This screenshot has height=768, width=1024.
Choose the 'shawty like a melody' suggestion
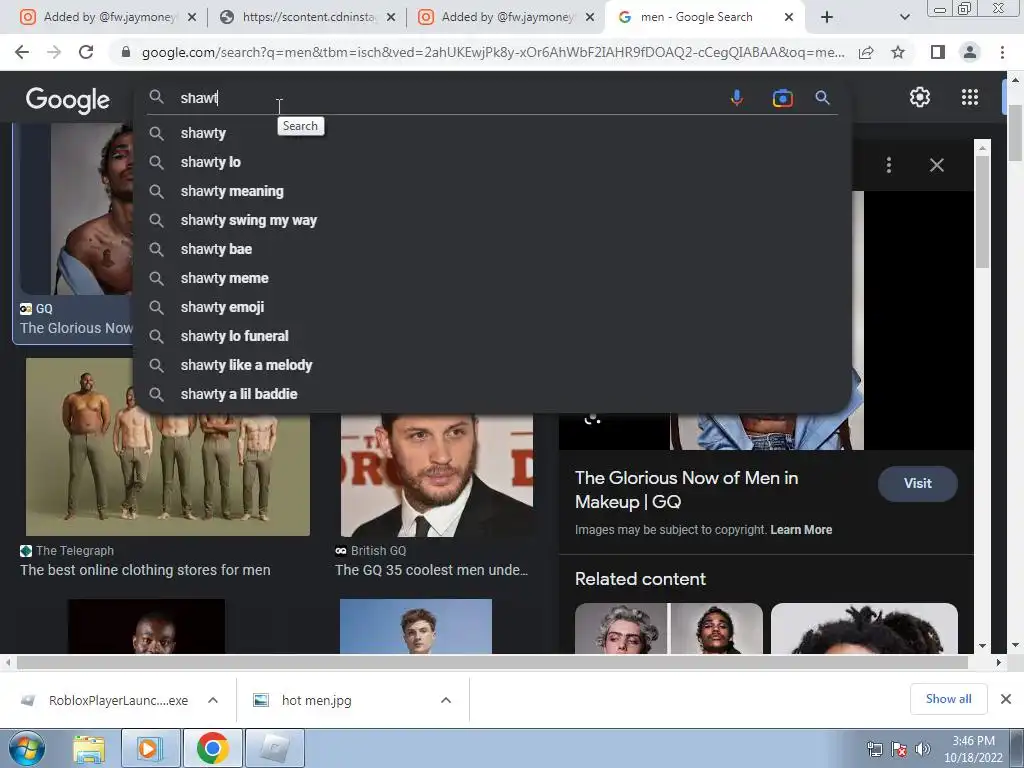click(492, 365)
